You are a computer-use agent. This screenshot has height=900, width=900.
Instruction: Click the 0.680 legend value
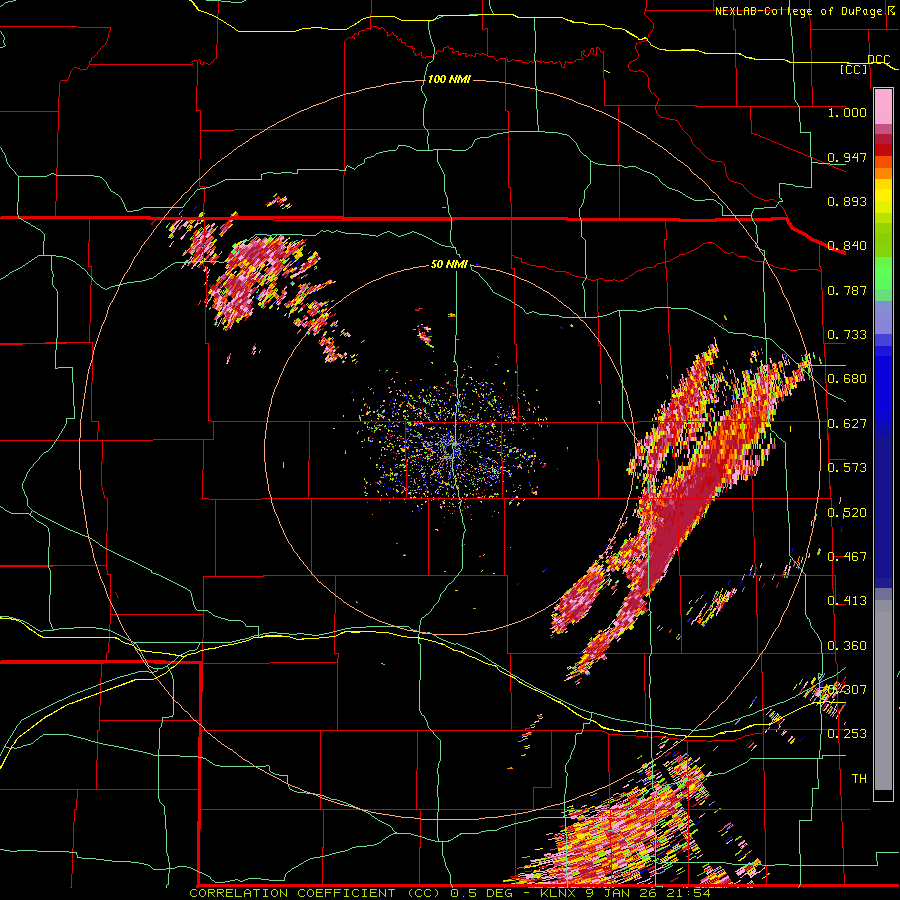[847, 379]
